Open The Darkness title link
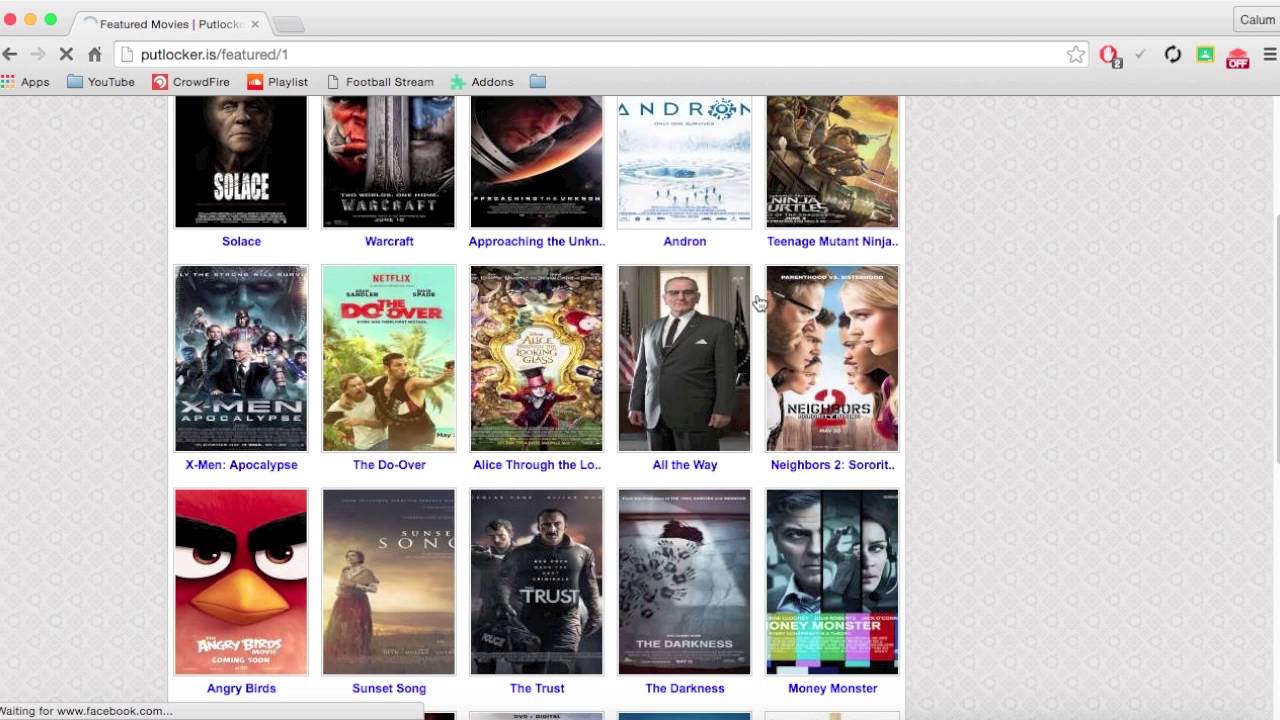The image size is (1280, 720). click(685, 688)
